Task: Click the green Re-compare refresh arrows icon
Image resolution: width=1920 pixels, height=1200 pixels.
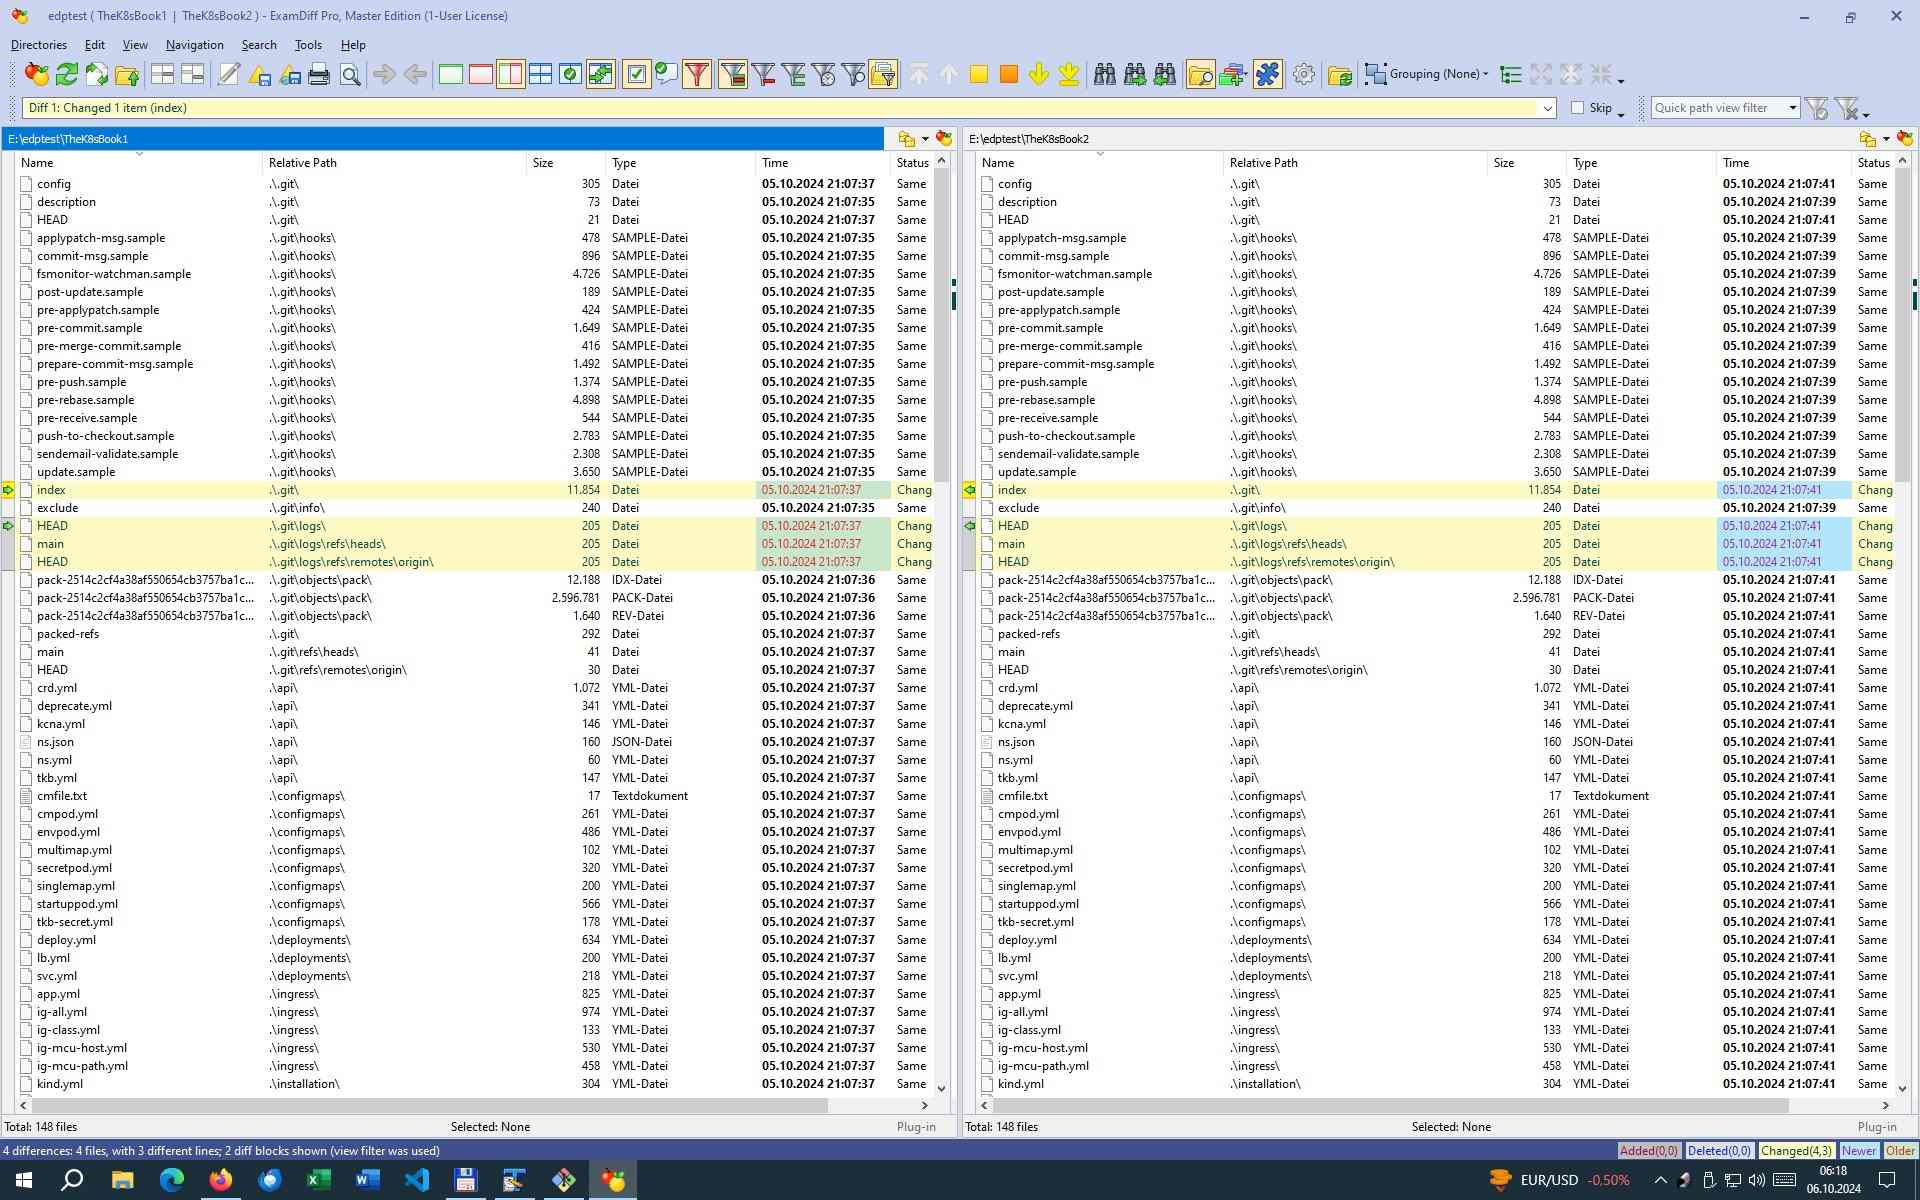Action: [67, 74]
